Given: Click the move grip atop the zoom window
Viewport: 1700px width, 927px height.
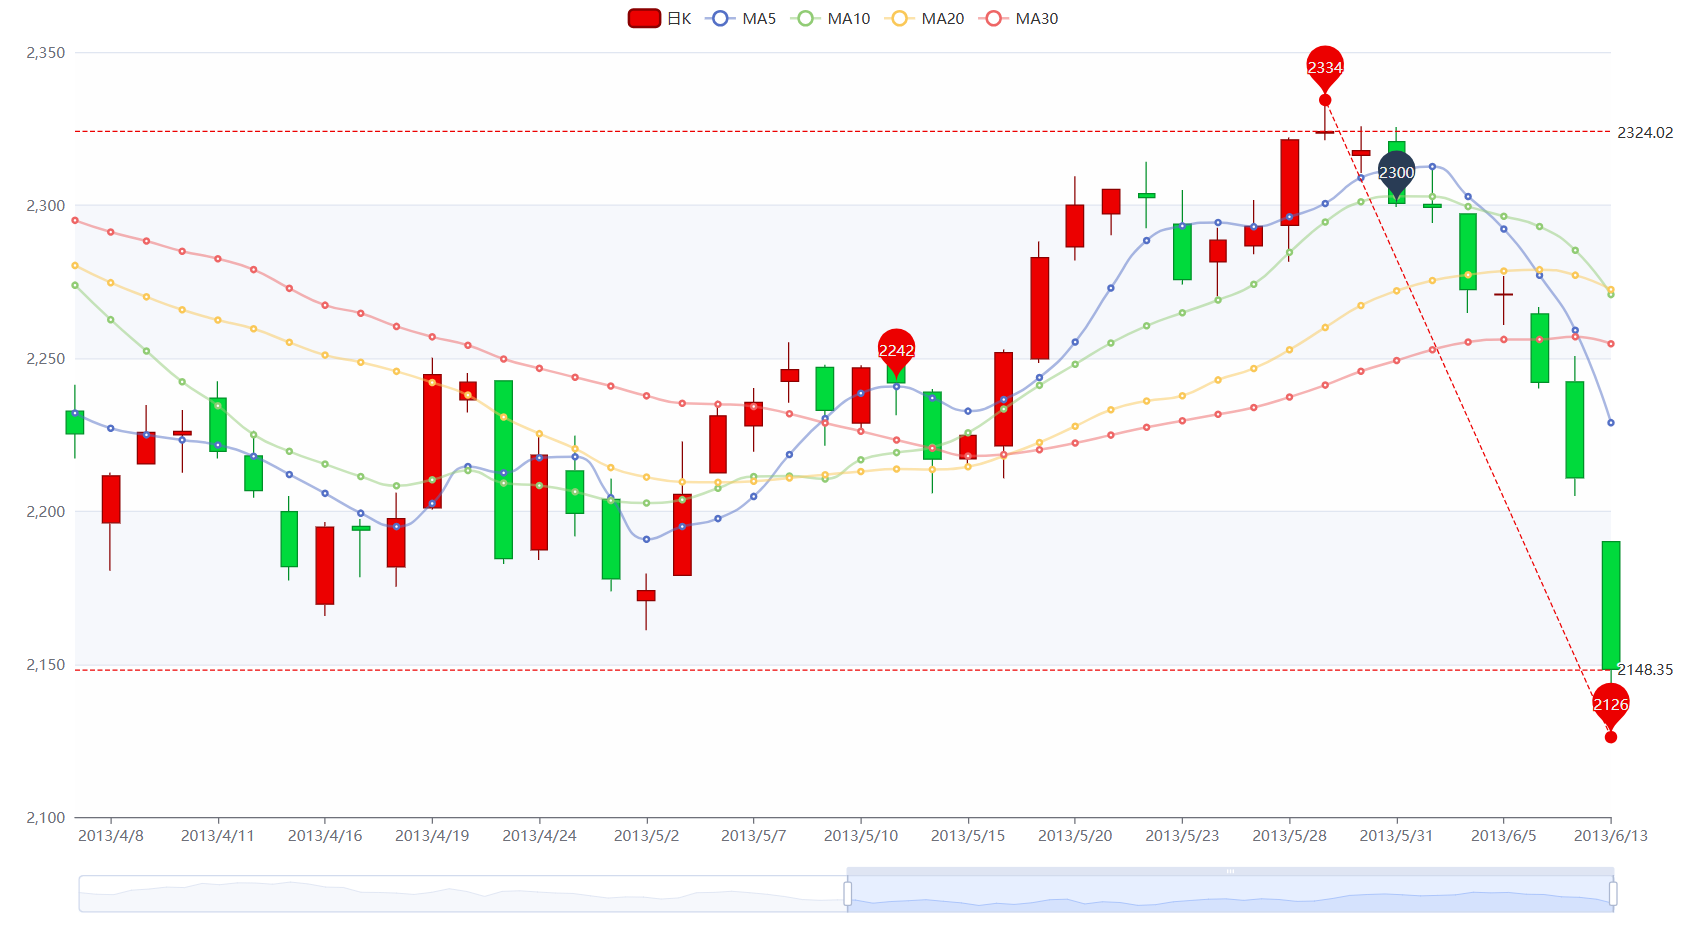Looking at the screenshot, I should click(x=1230, y=871).
